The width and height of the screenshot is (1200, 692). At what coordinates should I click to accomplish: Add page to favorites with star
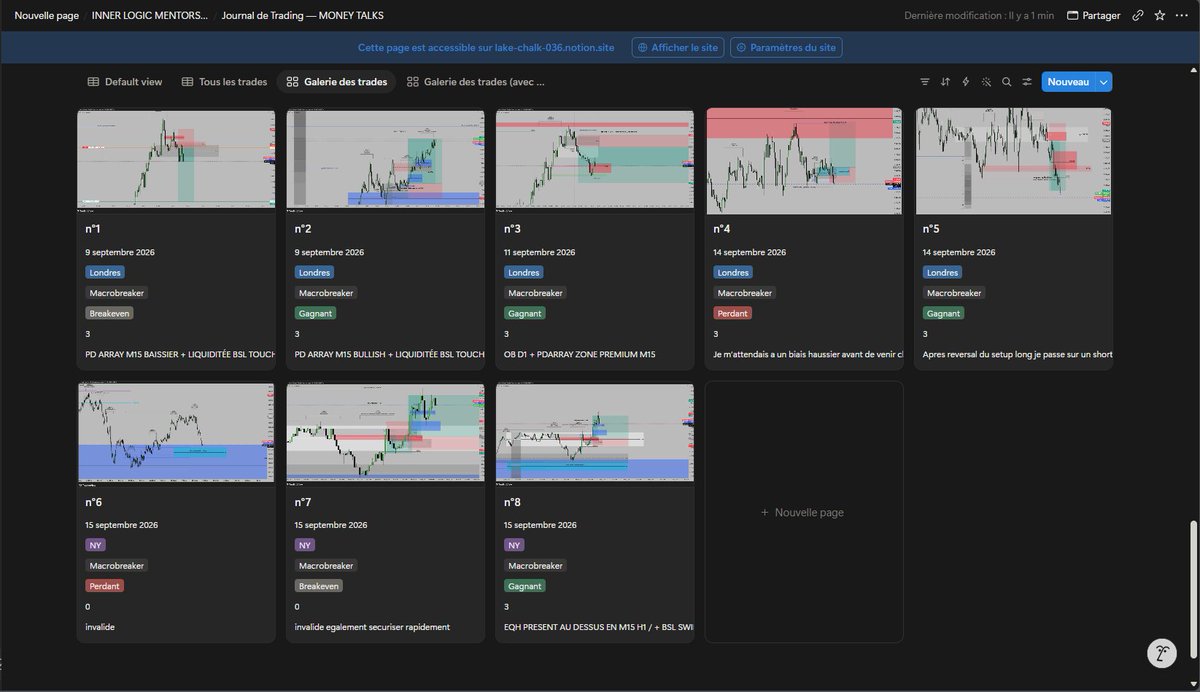tap(1159, 16)
